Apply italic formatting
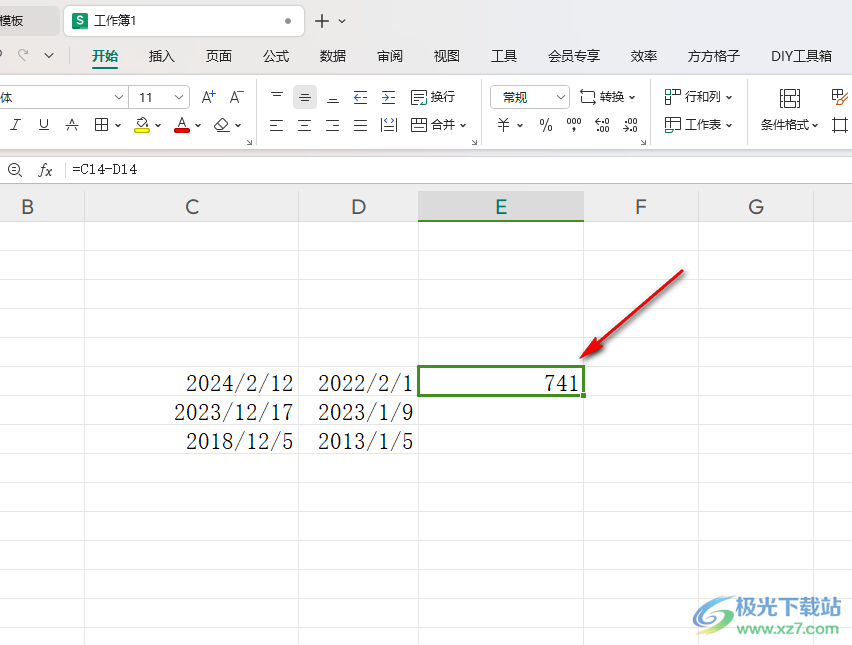 (15, 125)
